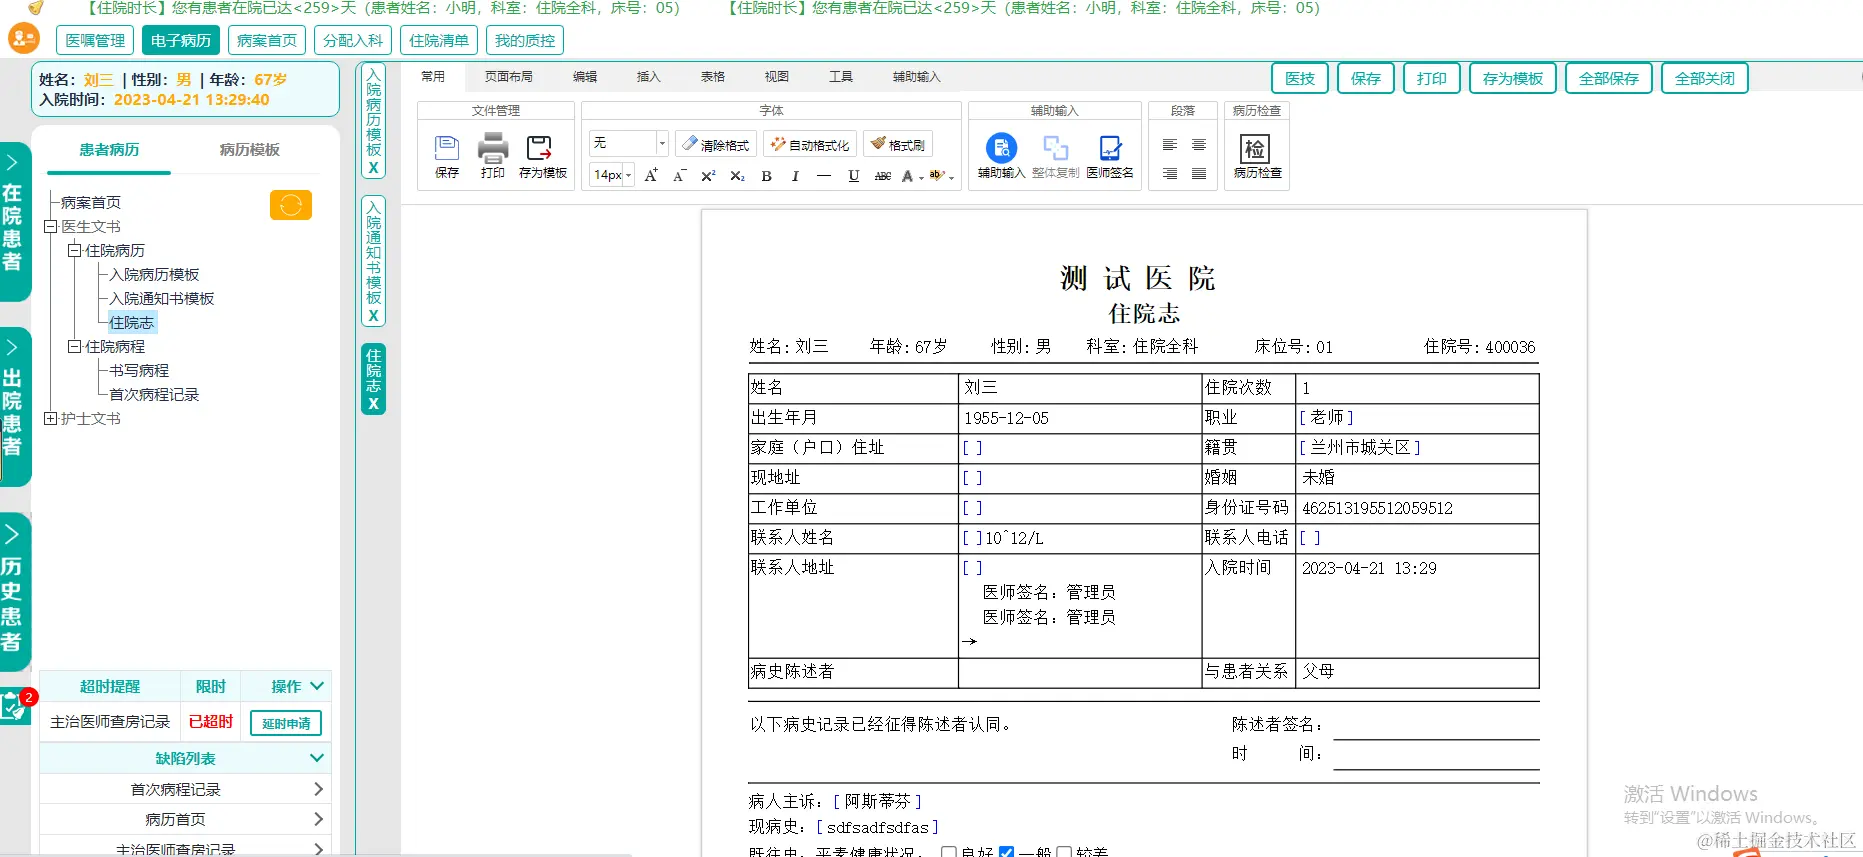Switch to the 插入 ribbon tab
The width and height of the screenshot is (1863, 857).
[649, 76]
